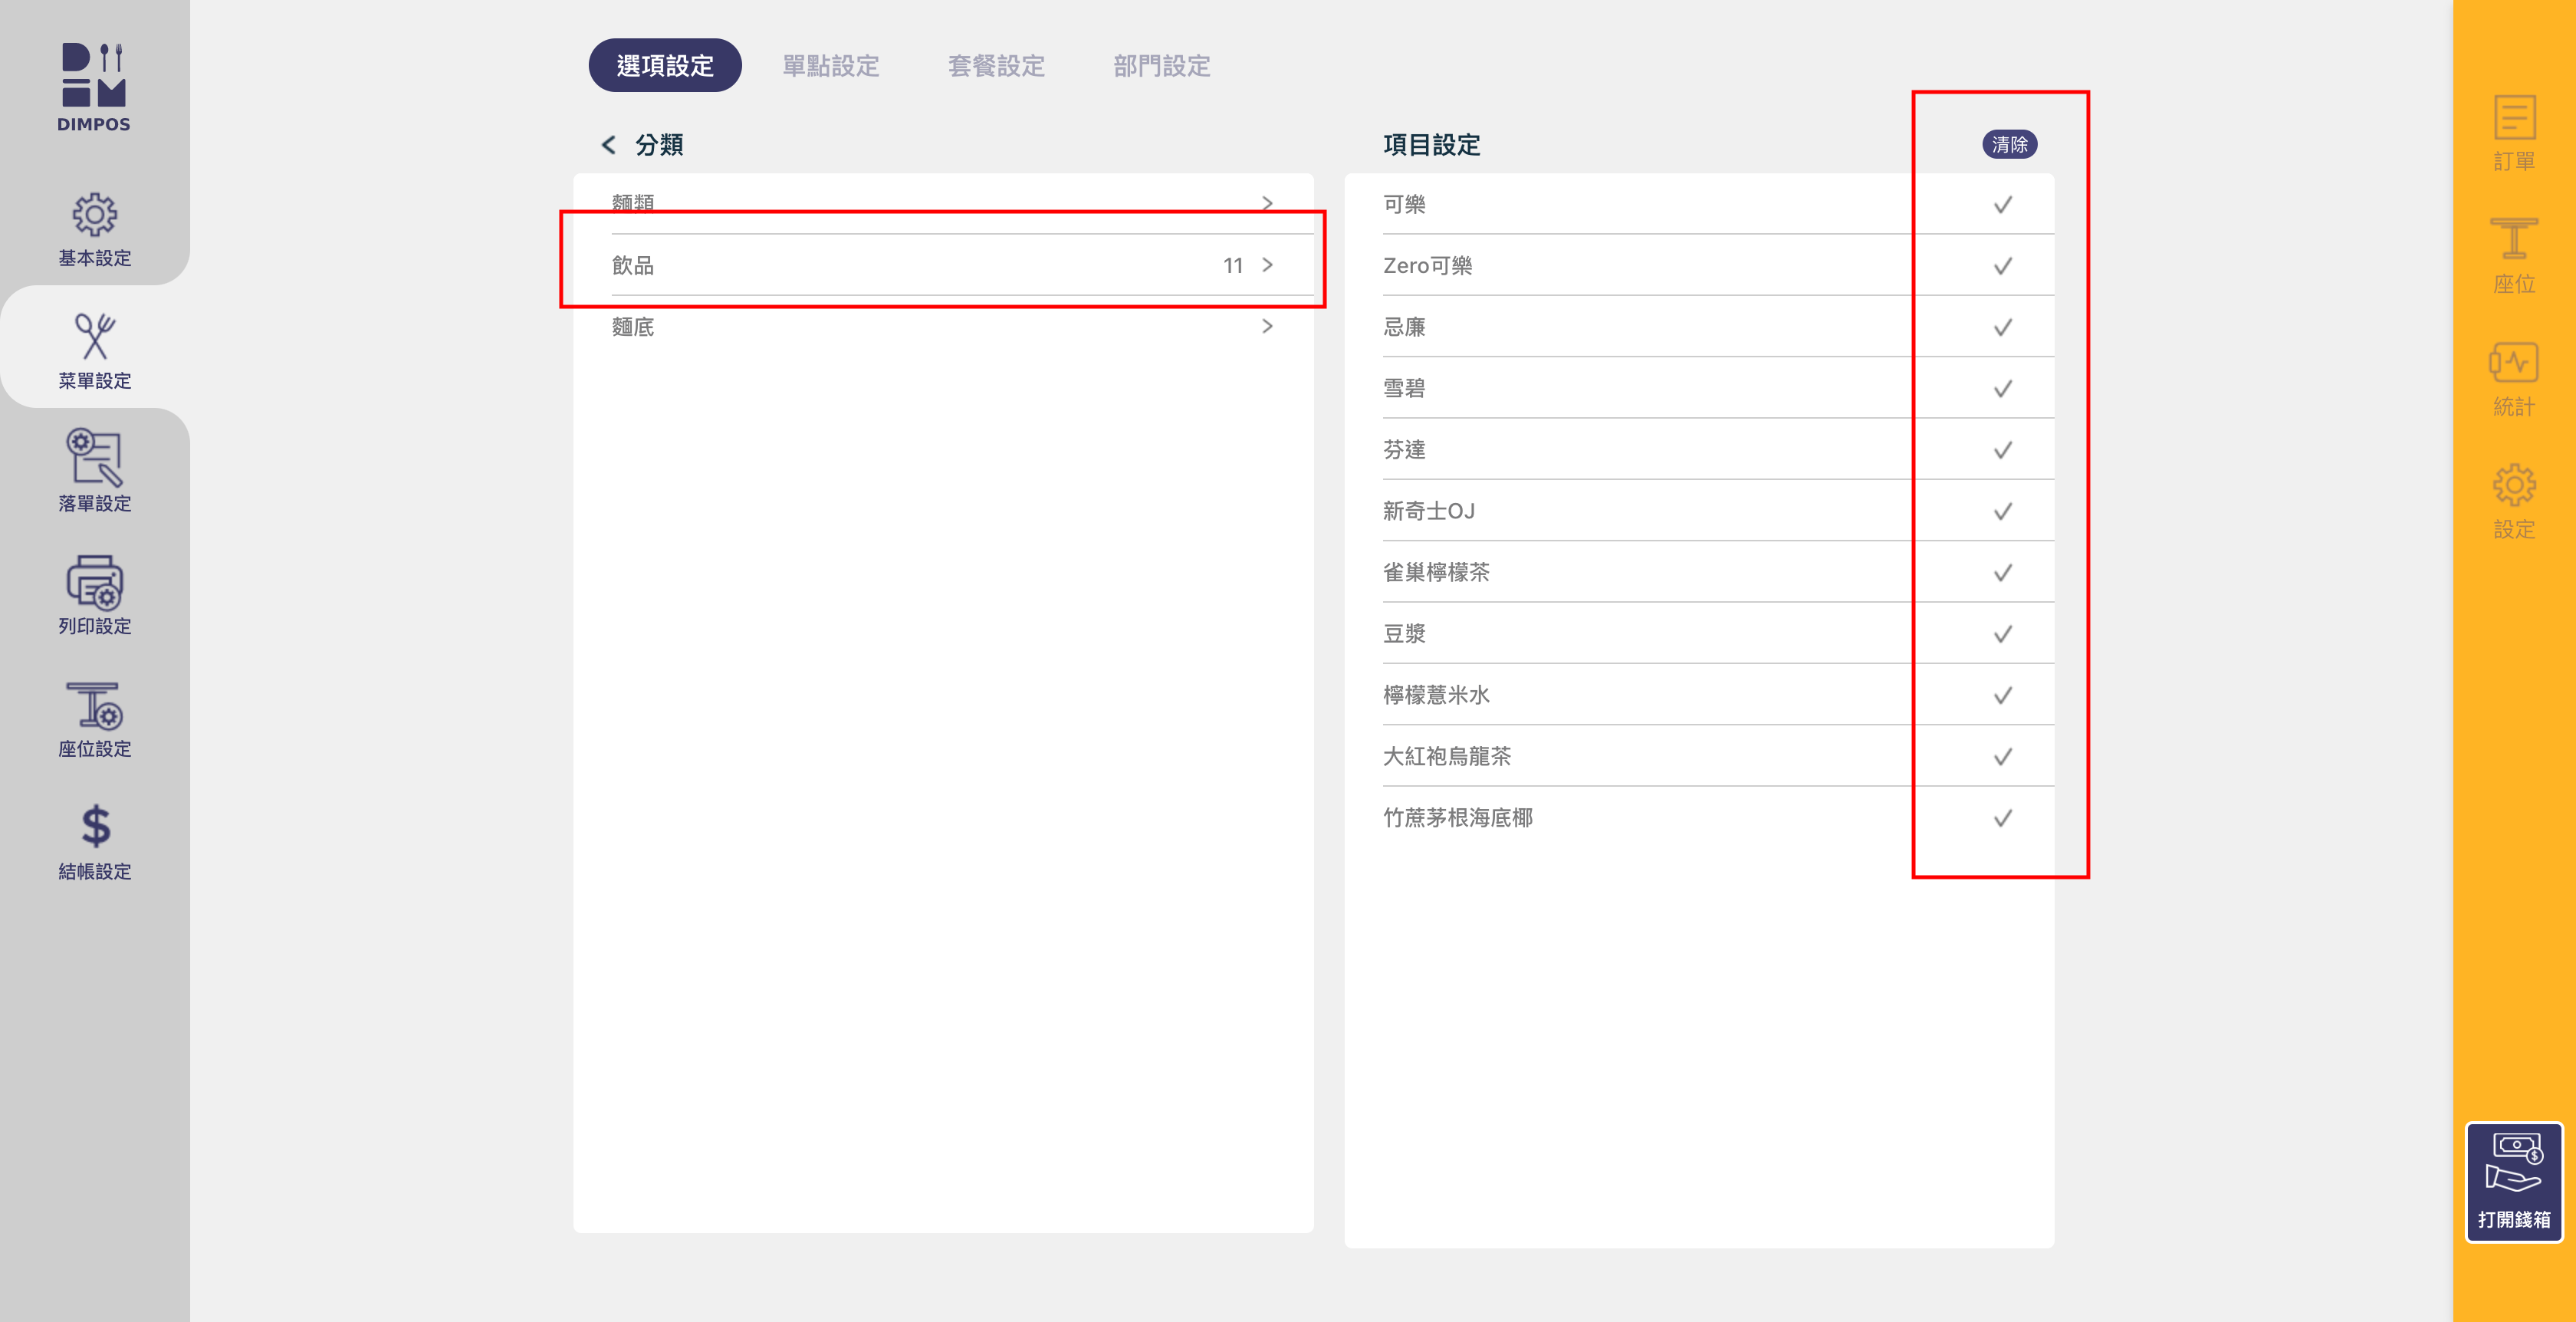
Task: Click the 打開錢箱 cash drawer button
Action: tap(2513, 1182)
